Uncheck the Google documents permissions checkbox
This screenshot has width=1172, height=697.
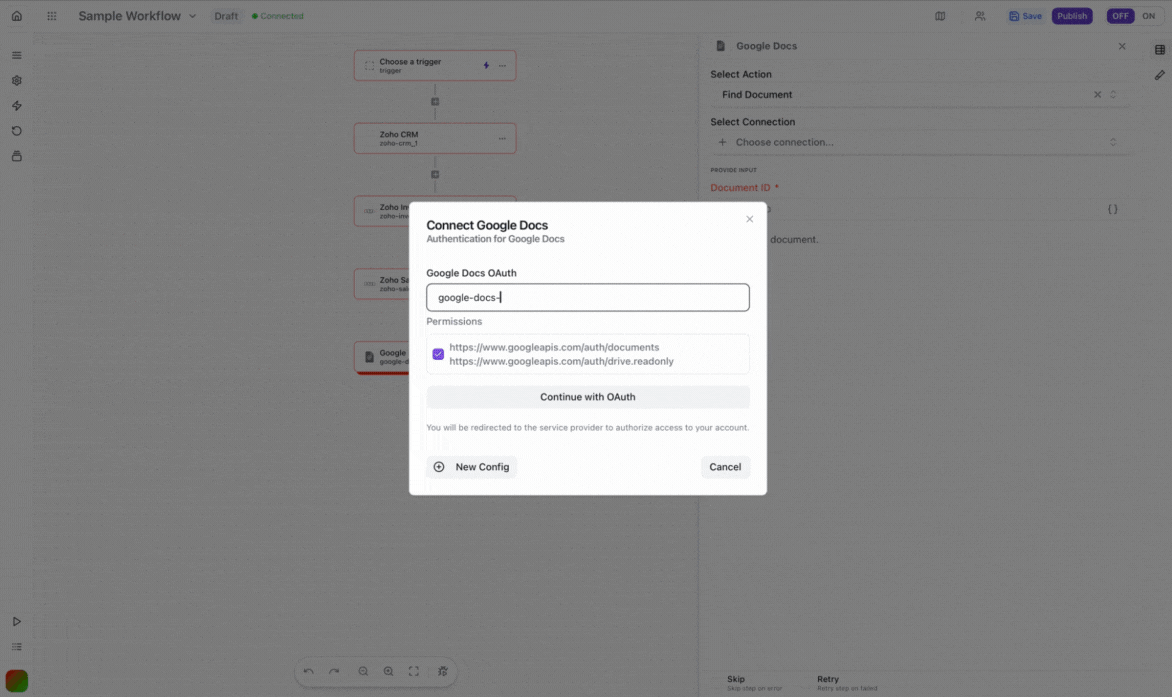pos(438,354)
